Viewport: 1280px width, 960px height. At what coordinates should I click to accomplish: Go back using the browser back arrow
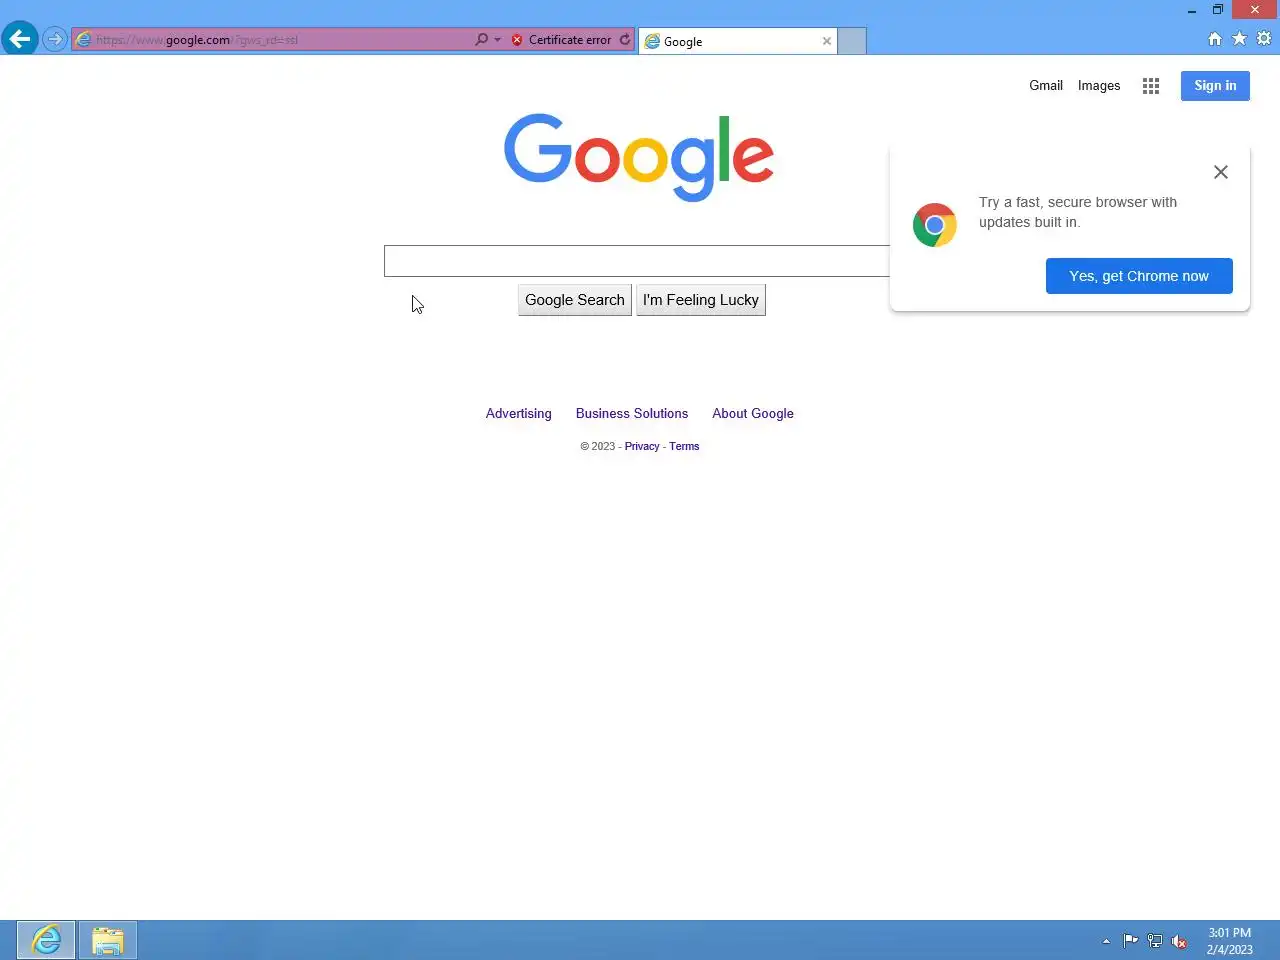(x=20, y=39)
